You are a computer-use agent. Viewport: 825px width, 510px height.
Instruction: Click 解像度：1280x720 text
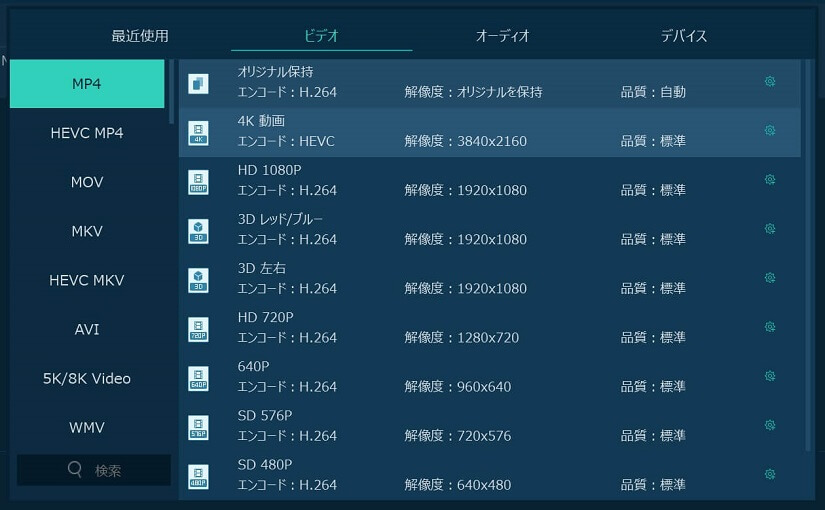pyautogui.click(x=461, y=337)
